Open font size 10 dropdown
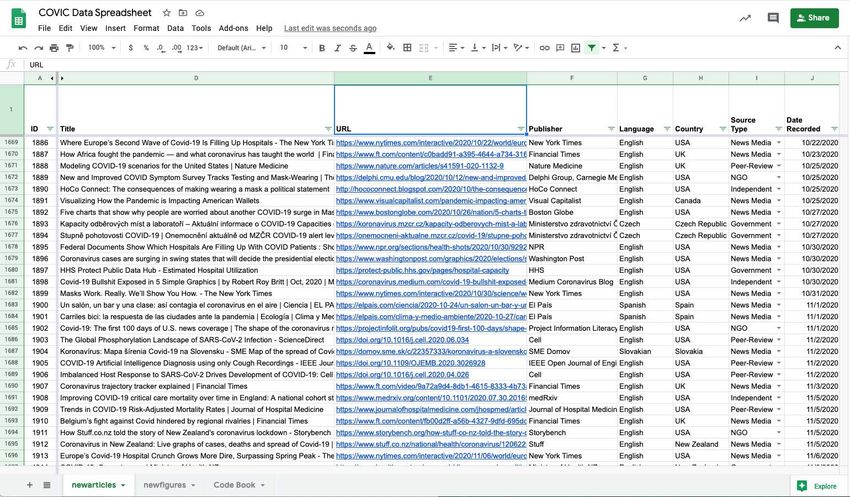 point(293,48)
